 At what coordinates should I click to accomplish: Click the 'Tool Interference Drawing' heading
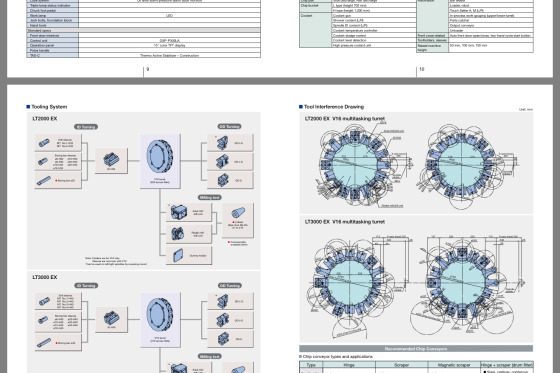click(x=334, y=107)
